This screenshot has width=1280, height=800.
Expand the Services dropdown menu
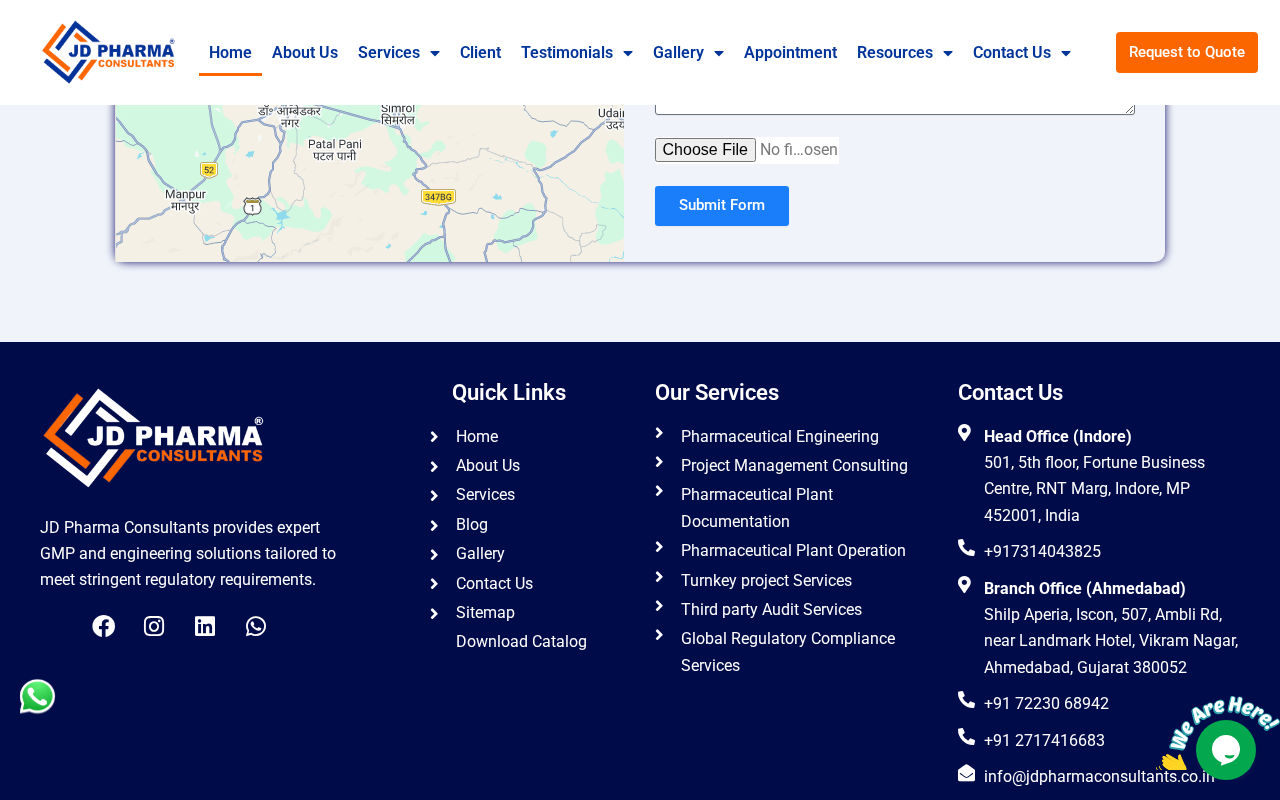398,53
